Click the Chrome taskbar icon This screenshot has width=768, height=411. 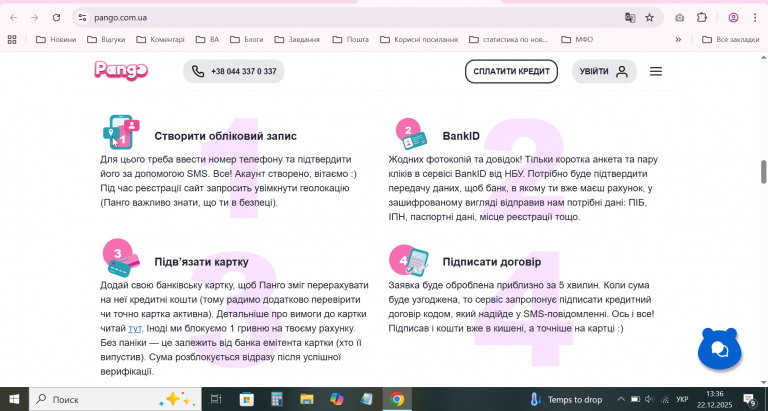pyautogui.click(x=397, y=399)
